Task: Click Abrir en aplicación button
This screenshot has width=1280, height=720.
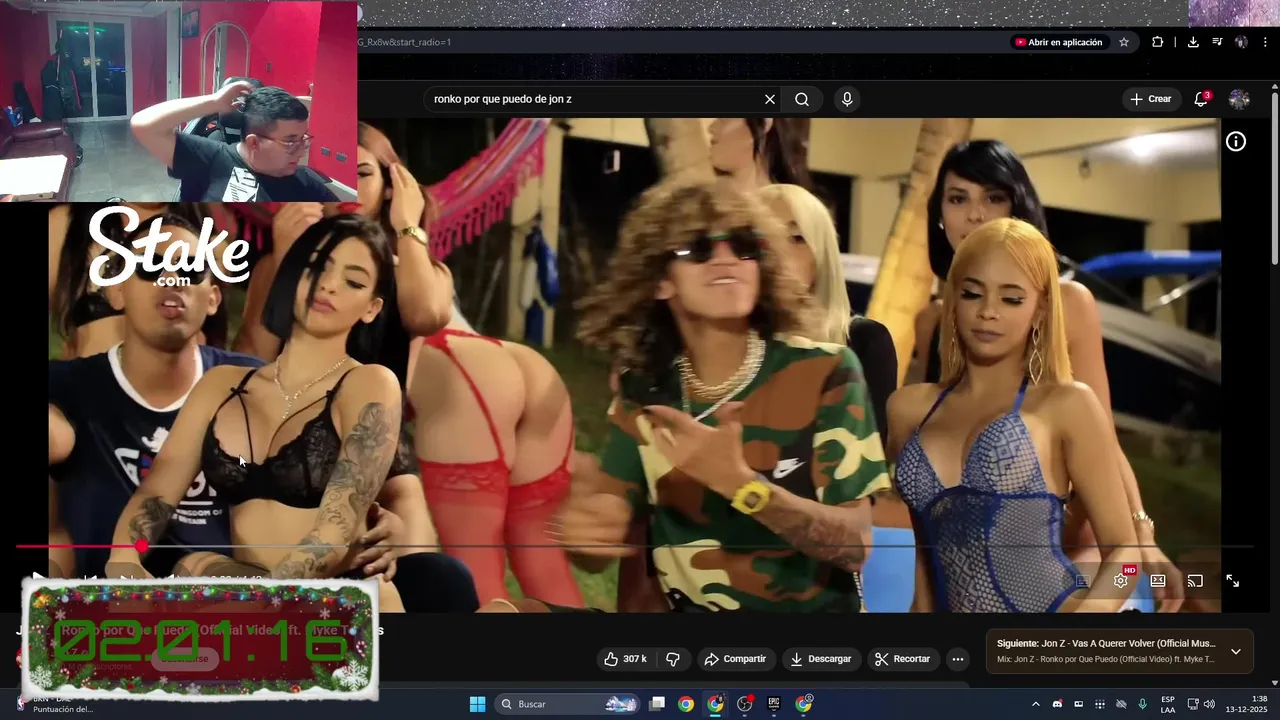Action: pos(1059,42)
